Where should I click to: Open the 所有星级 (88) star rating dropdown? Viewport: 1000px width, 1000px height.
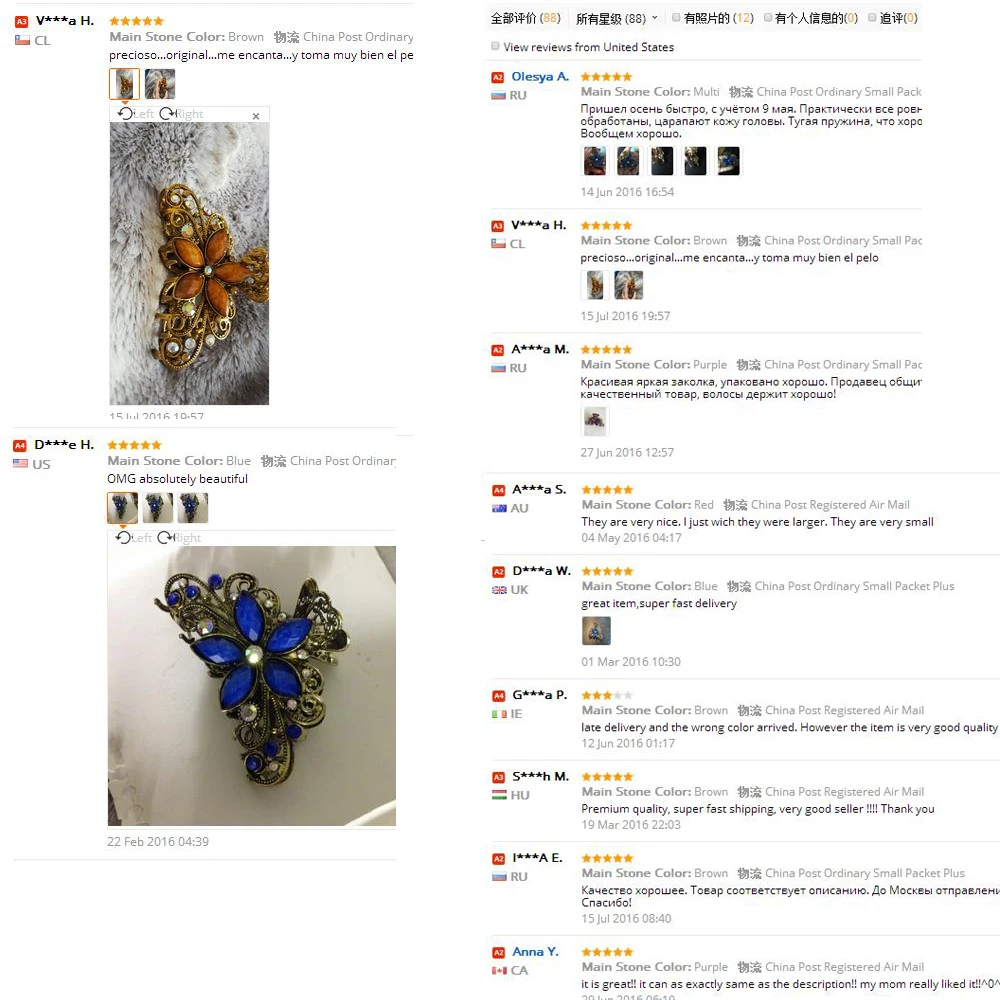click(x=616, y=18)
